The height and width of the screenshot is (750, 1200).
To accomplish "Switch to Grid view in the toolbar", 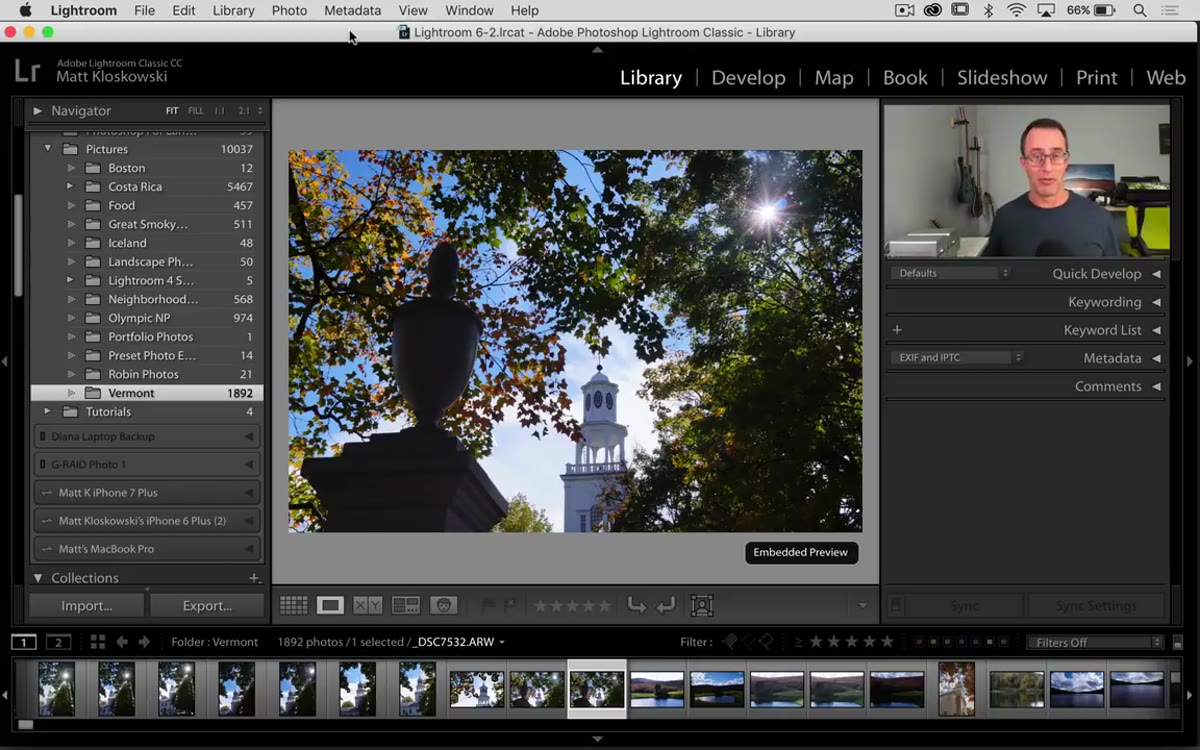I will (x=293, y=605).
